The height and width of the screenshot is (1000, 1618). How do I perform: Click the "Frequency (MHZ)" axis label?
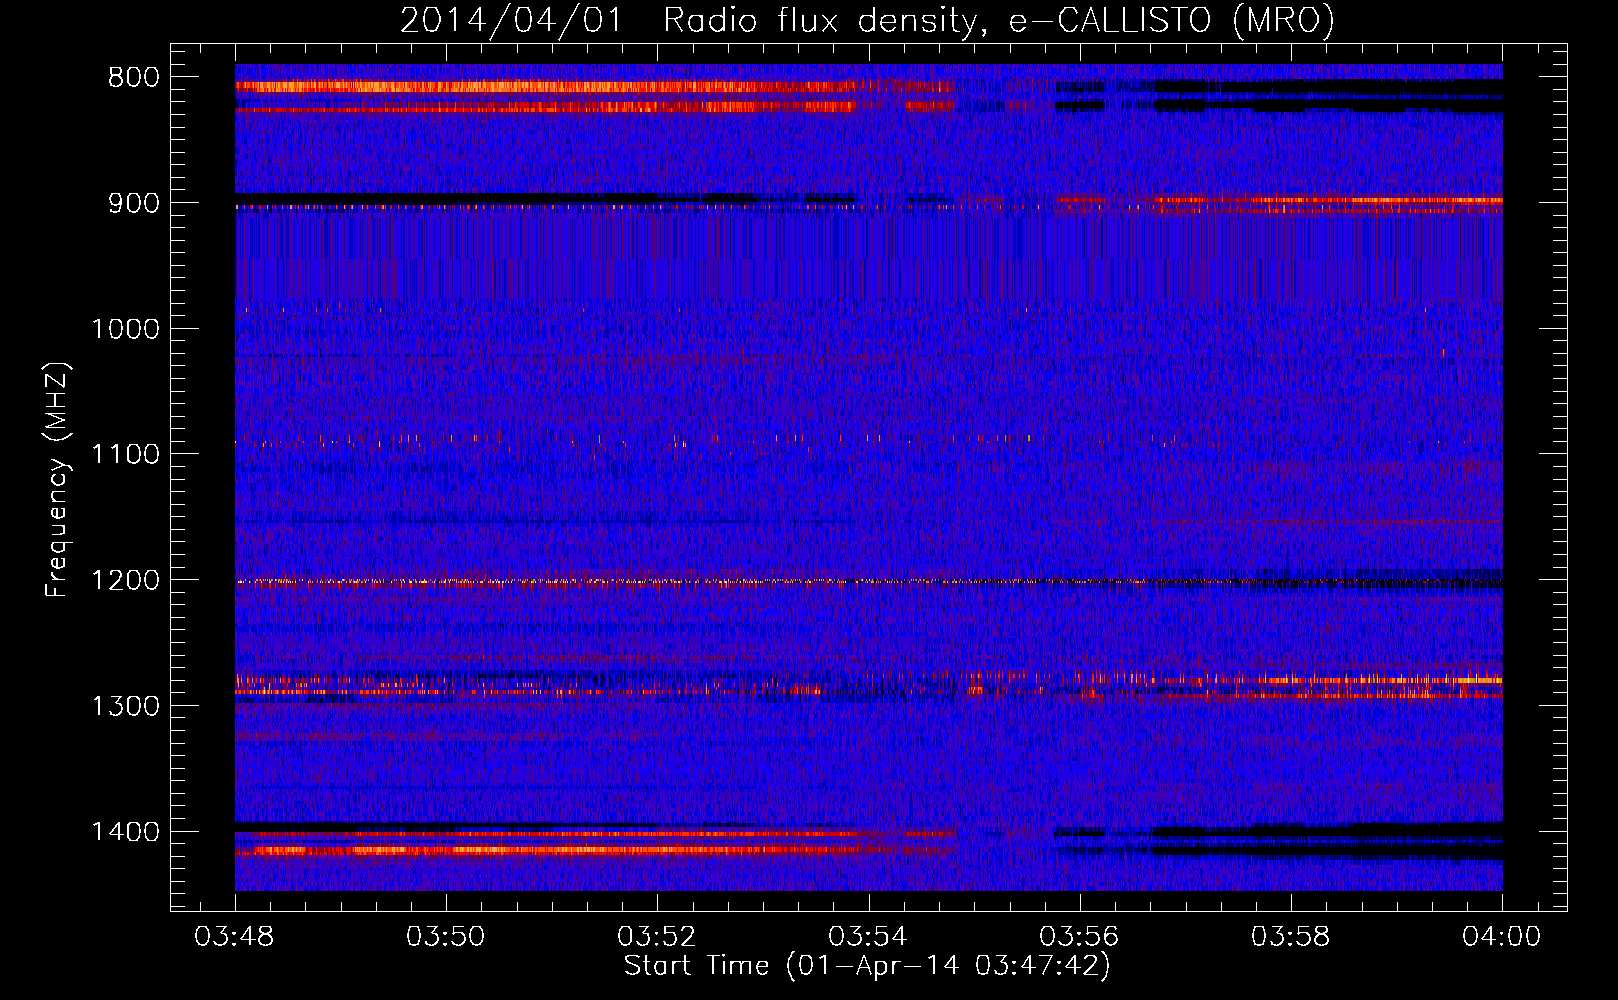pos(58,479)
